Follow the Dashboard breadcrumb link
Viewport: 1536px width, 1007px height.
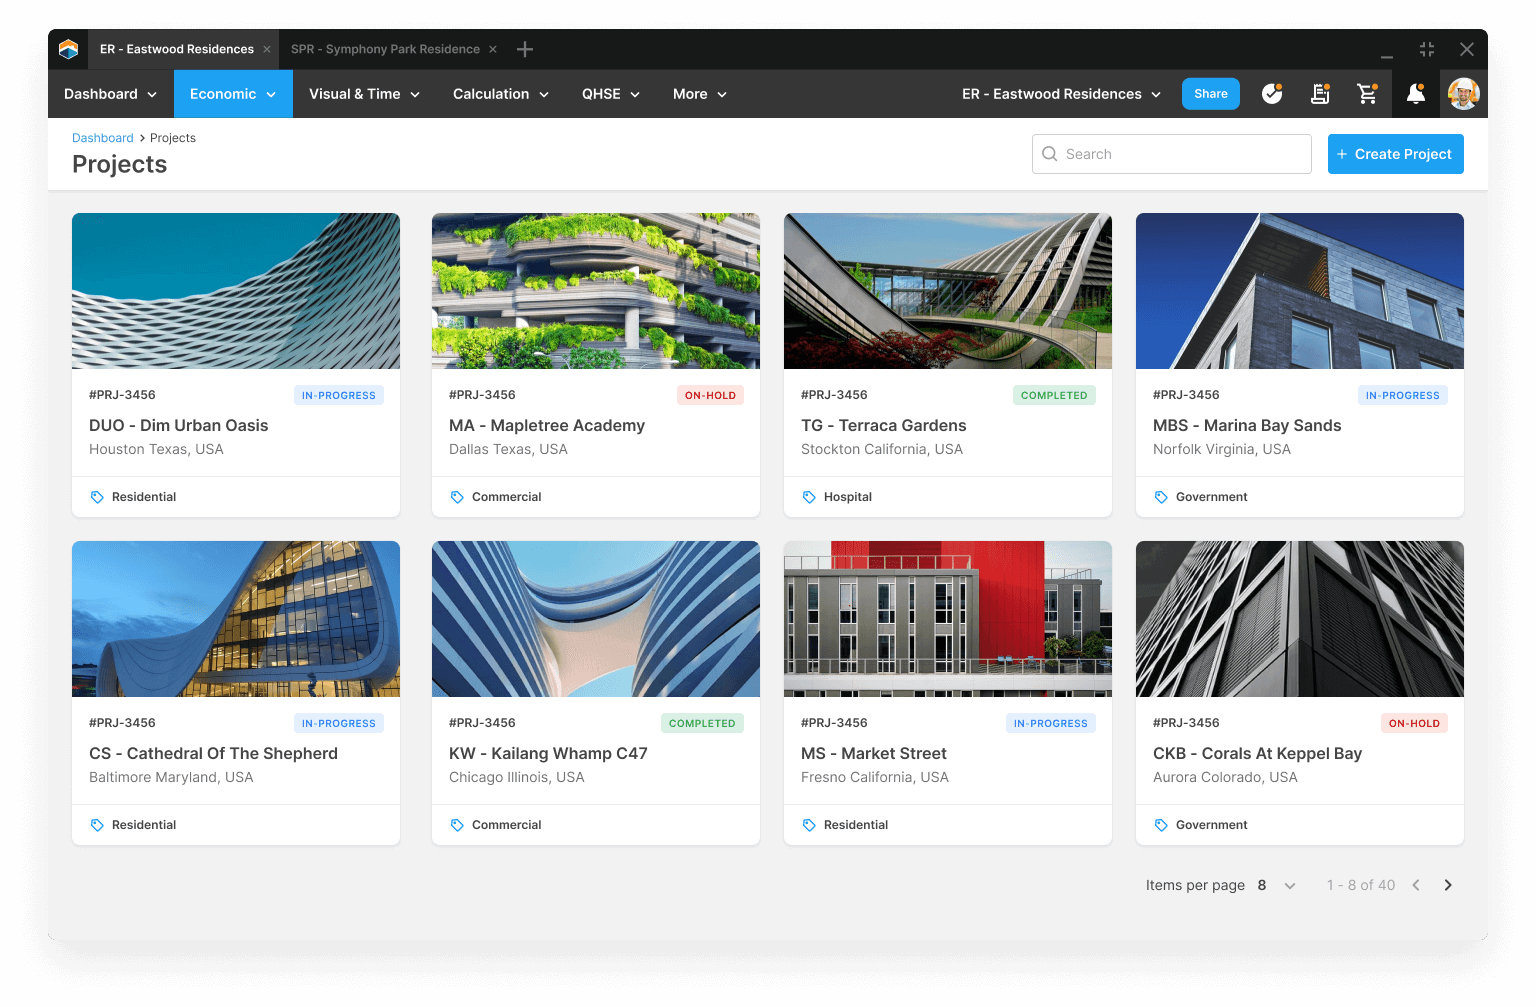(102, 138)
